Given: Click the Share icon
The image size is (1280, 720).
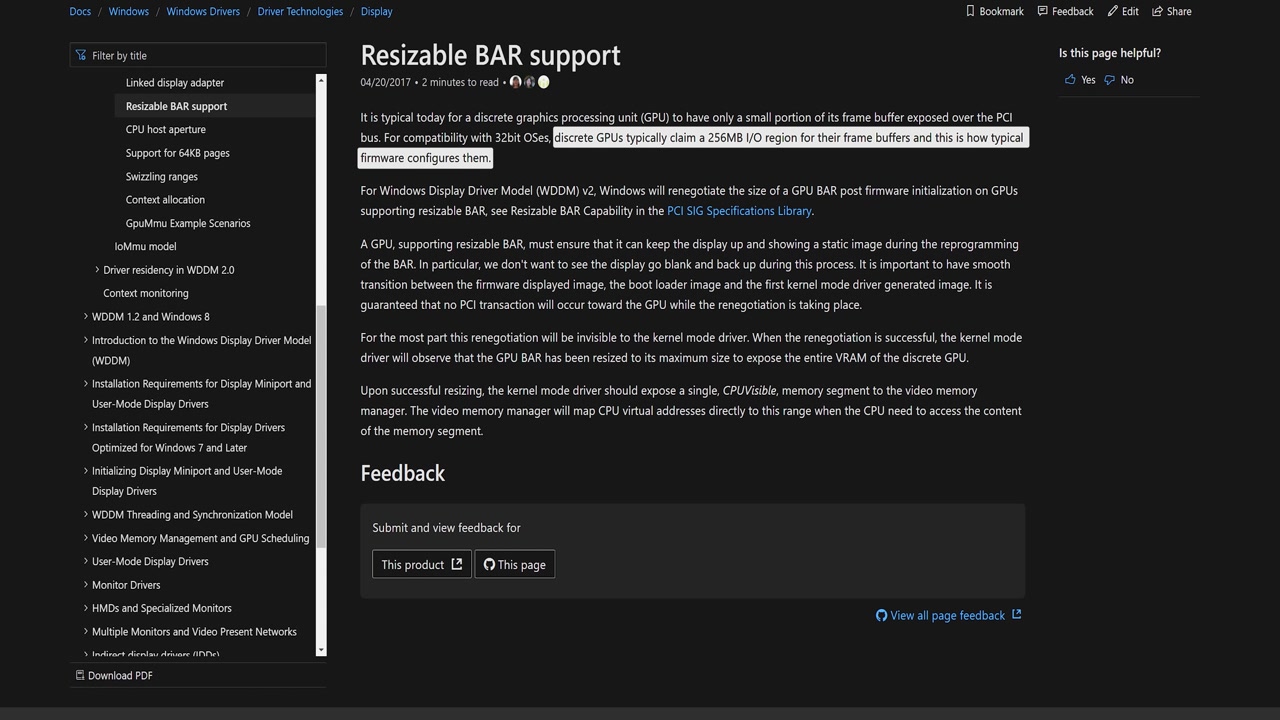Looking at the screenshot, I should click(1157, 11).
